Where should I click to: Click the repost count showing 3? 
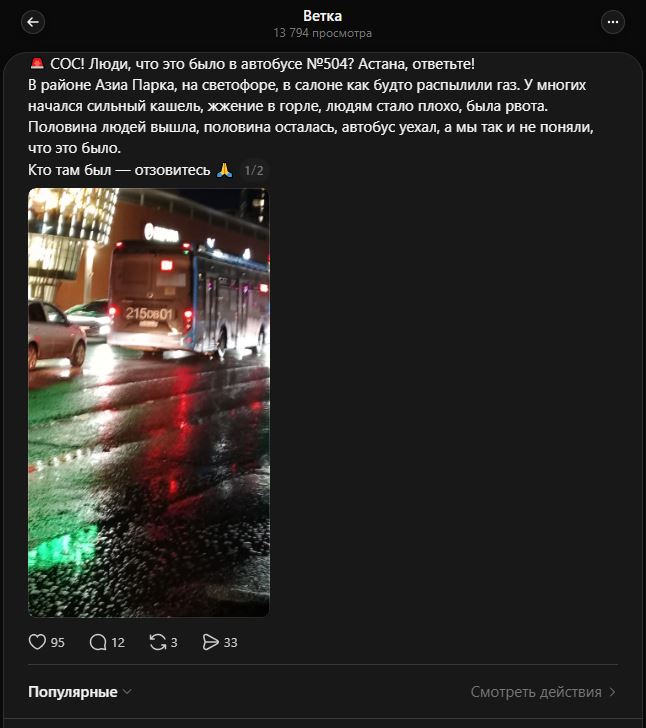[174, 643]
